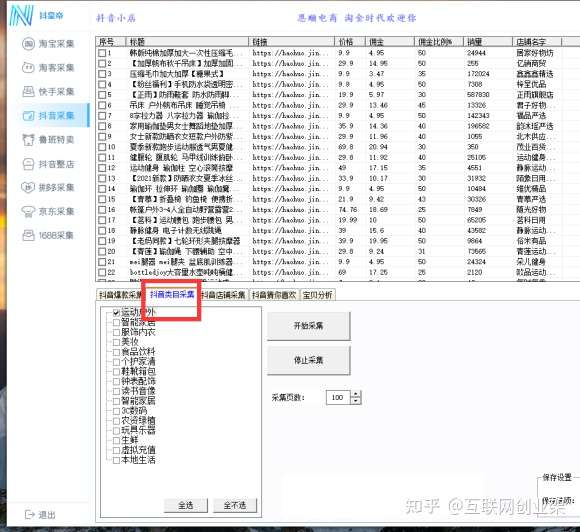Switch to the 抖音类目采集 tab
This screenshot has height=532, width=580.
(x=172, y=294)
